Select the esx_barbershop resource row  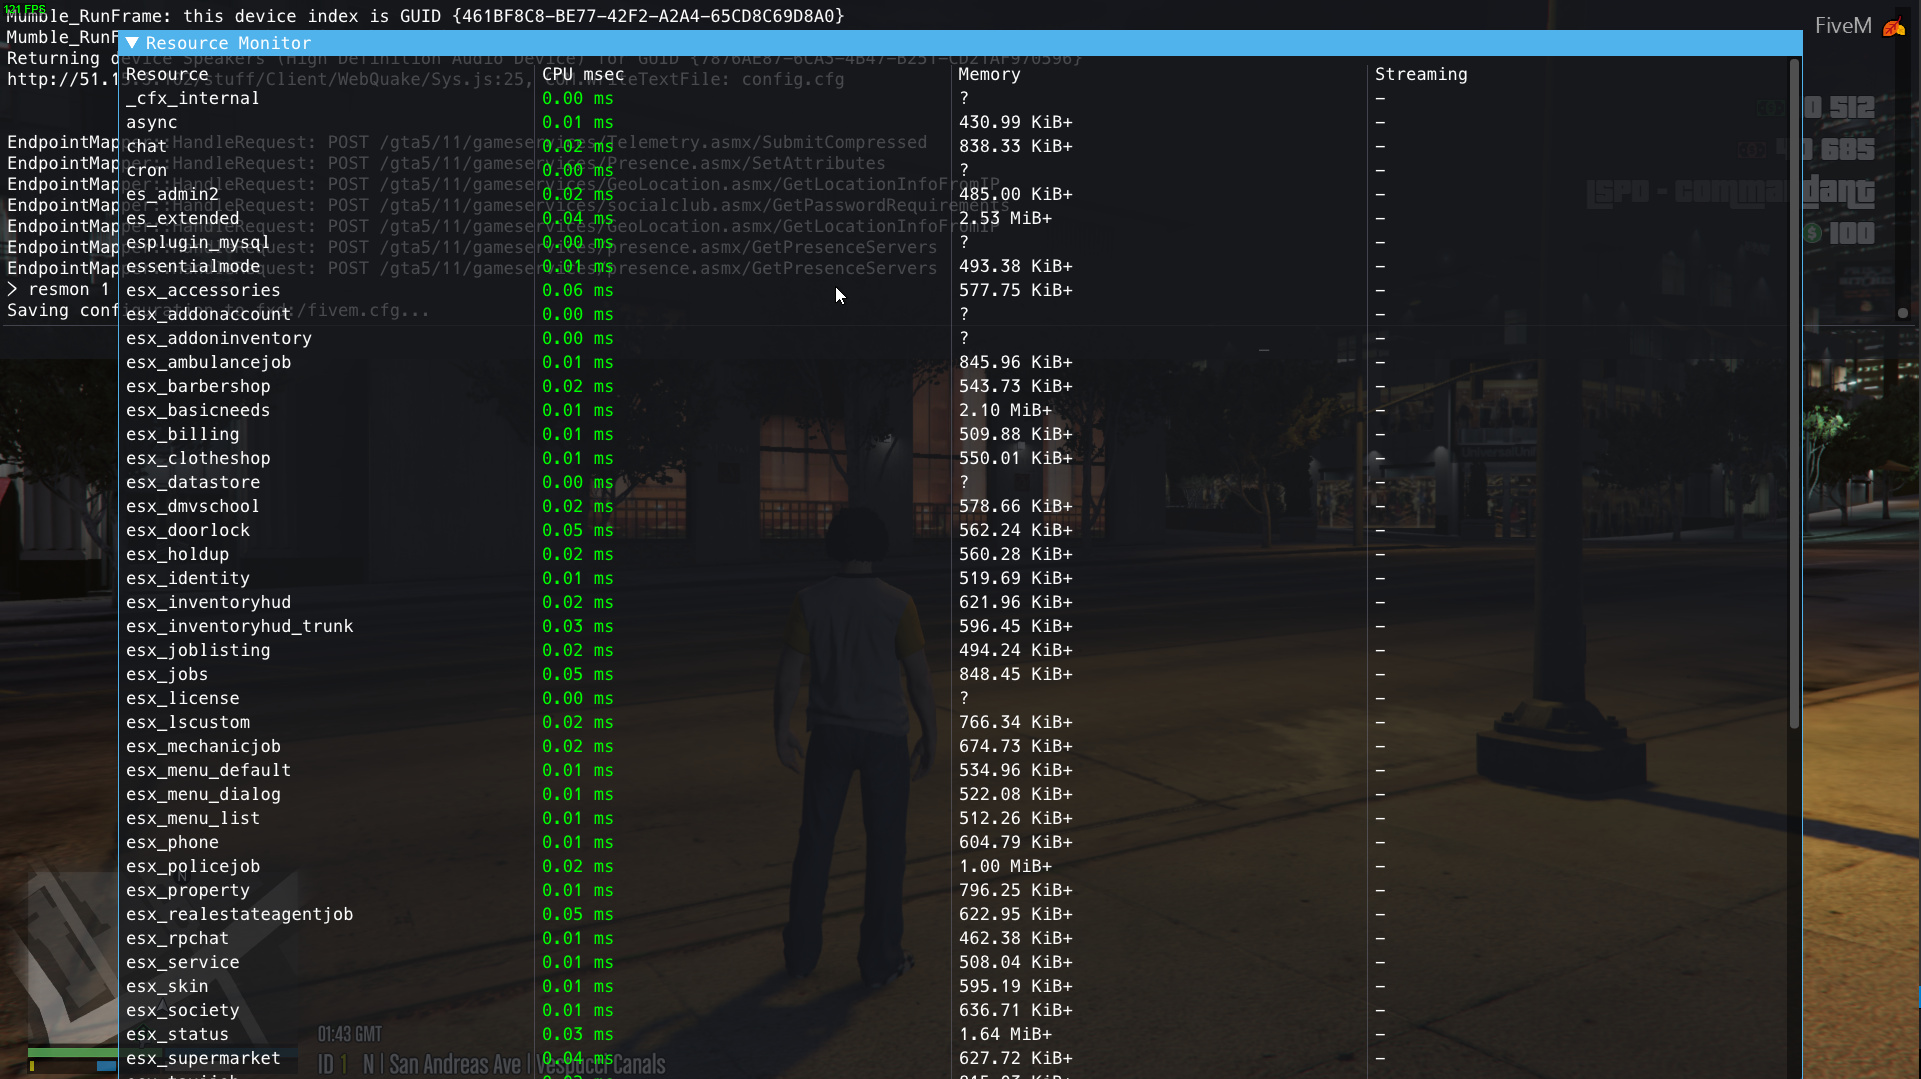[x=955, y=386]
